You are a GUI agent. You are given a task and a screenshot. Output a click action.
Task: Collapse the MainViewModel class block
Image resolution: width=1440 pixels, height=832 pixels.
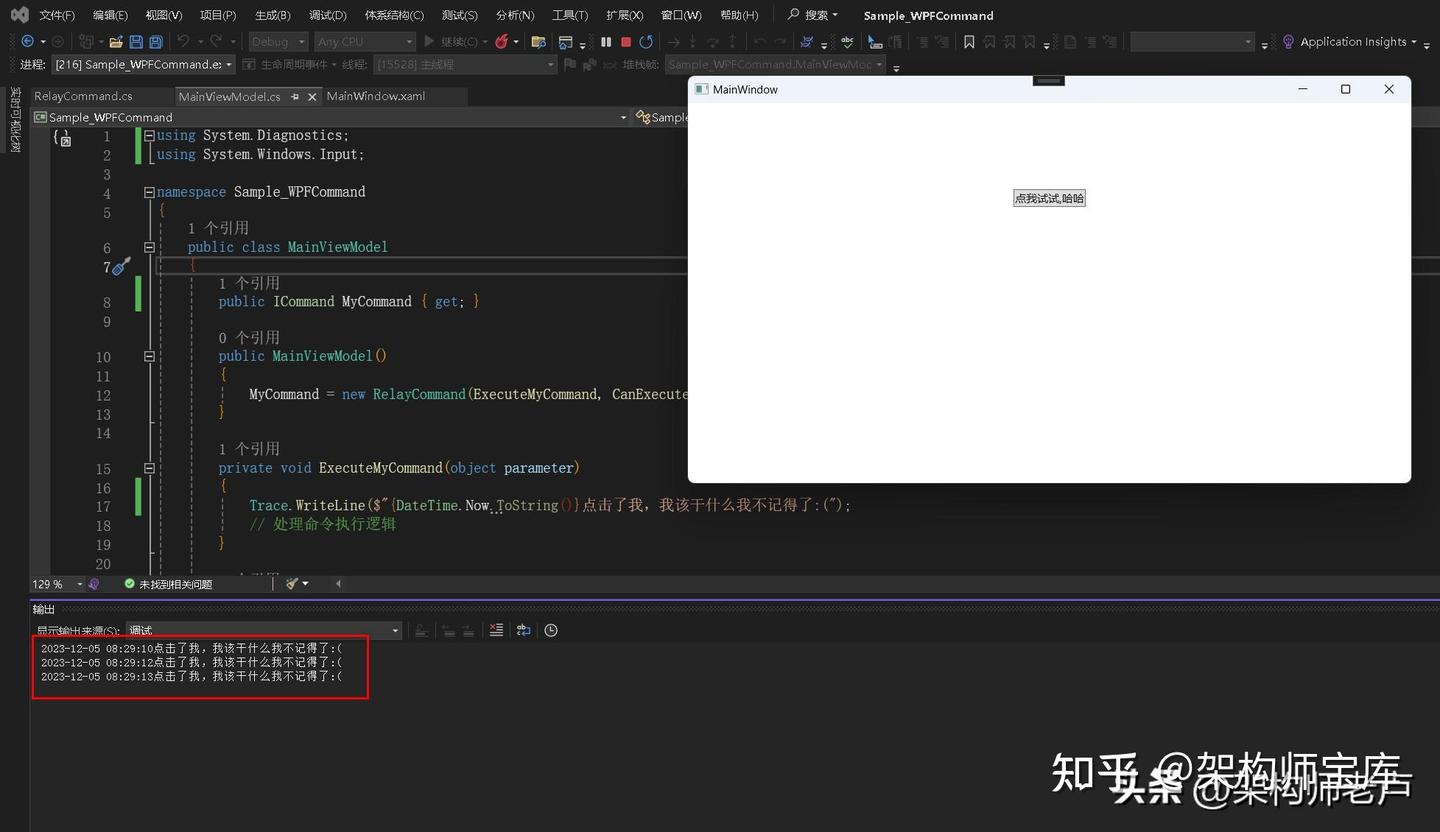[149, 247]
